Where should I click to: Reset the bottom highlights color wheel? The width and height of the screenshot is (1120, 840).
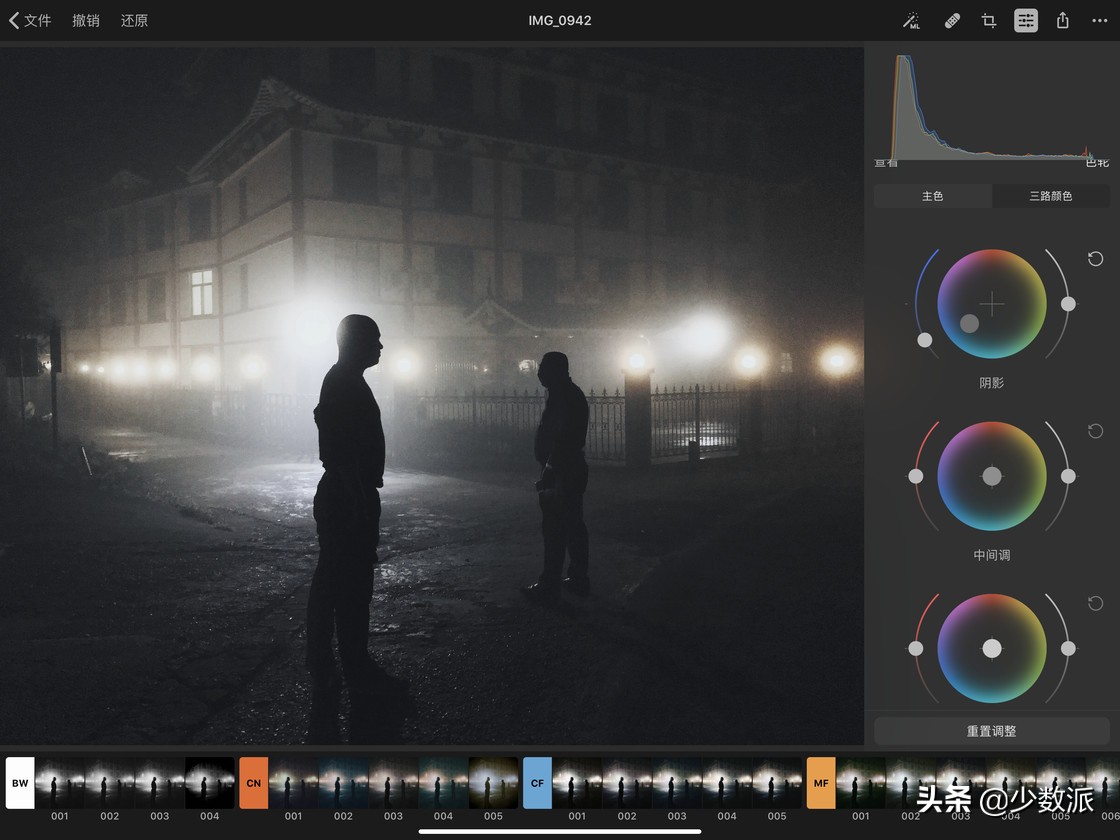point(1095,603)
